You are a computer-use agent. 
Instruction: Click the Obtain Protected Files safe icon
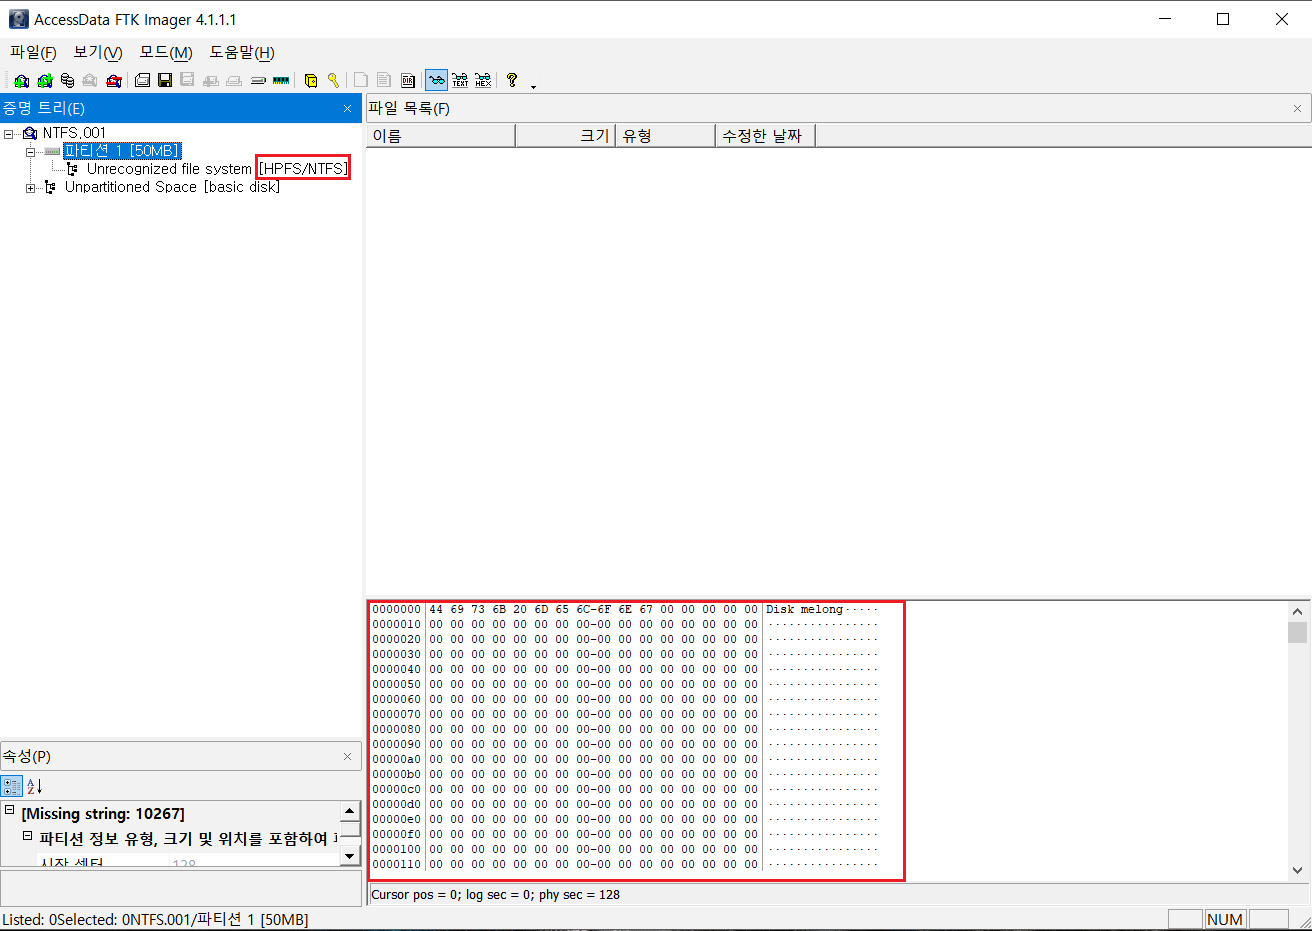point(310,80)
